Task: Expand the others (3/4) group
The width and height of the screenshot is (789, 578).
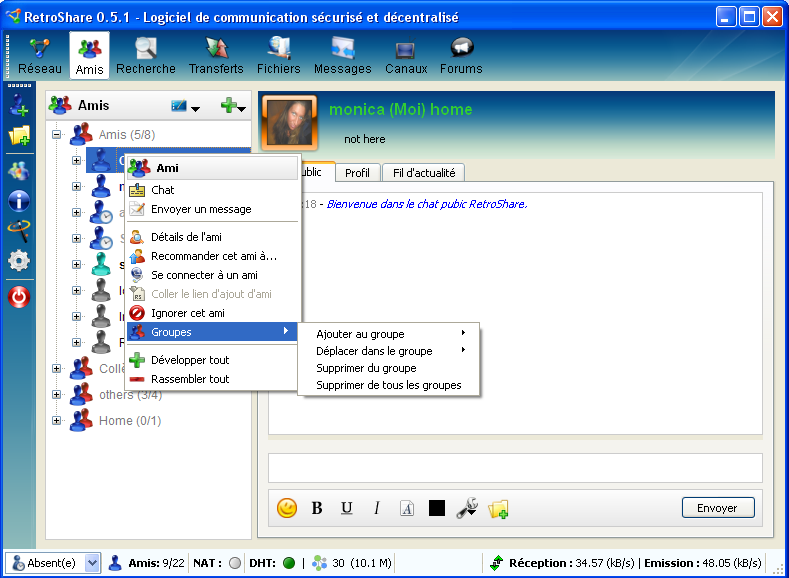Action: coord(56,394)
